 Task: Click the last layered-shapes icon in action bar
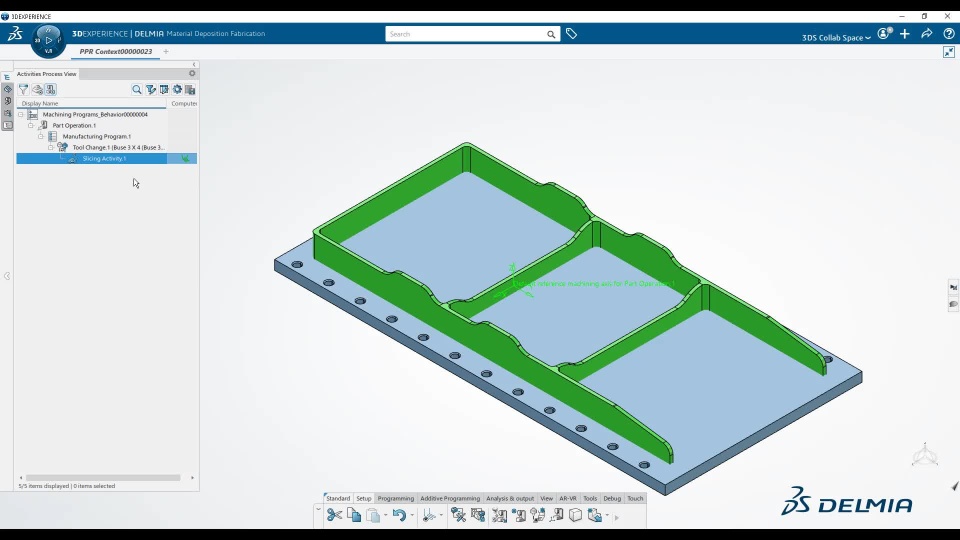pos(594,515)
